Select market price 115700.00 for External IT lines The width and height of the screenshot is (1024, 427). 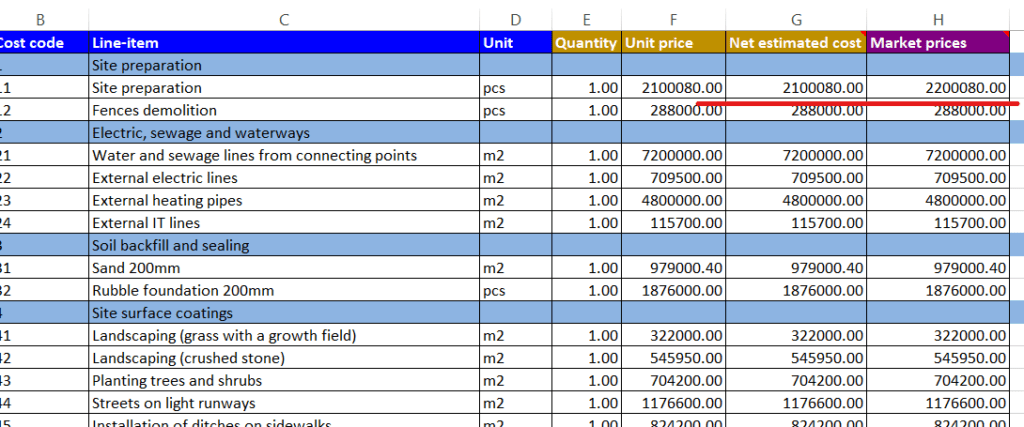click(x=938, y=223)
